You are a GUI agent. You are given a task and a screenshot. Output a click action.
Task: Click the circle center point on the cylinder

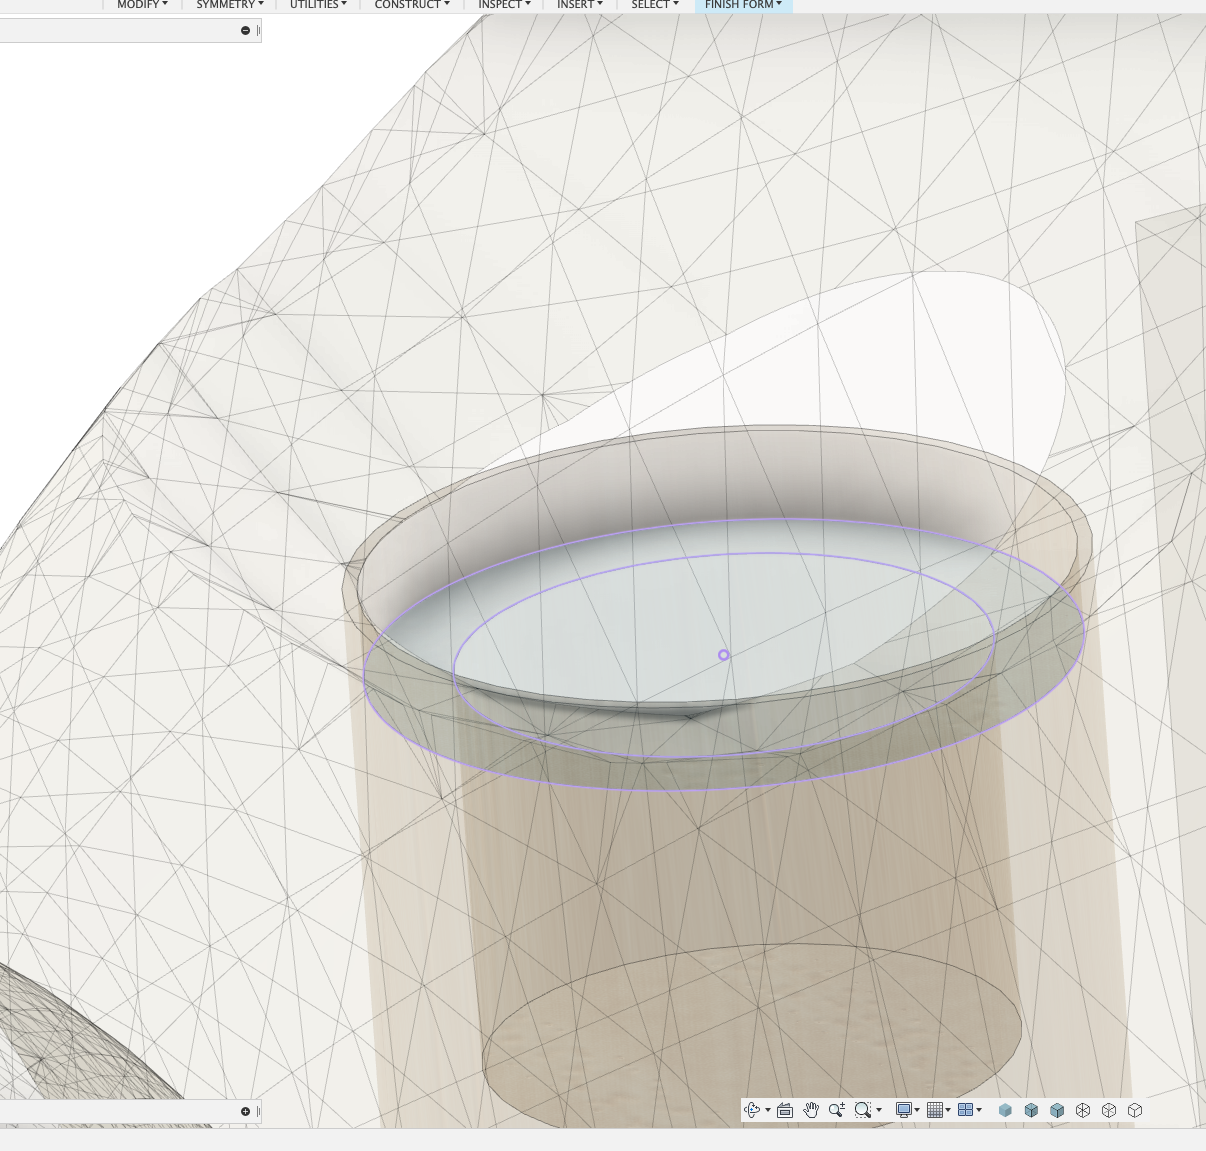[x=724, y=654]
